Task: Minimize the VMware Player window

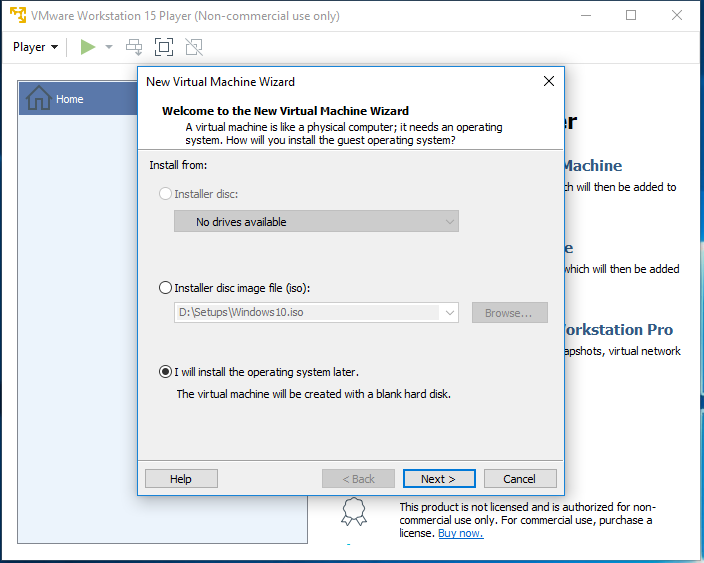Action: [585, 15]
